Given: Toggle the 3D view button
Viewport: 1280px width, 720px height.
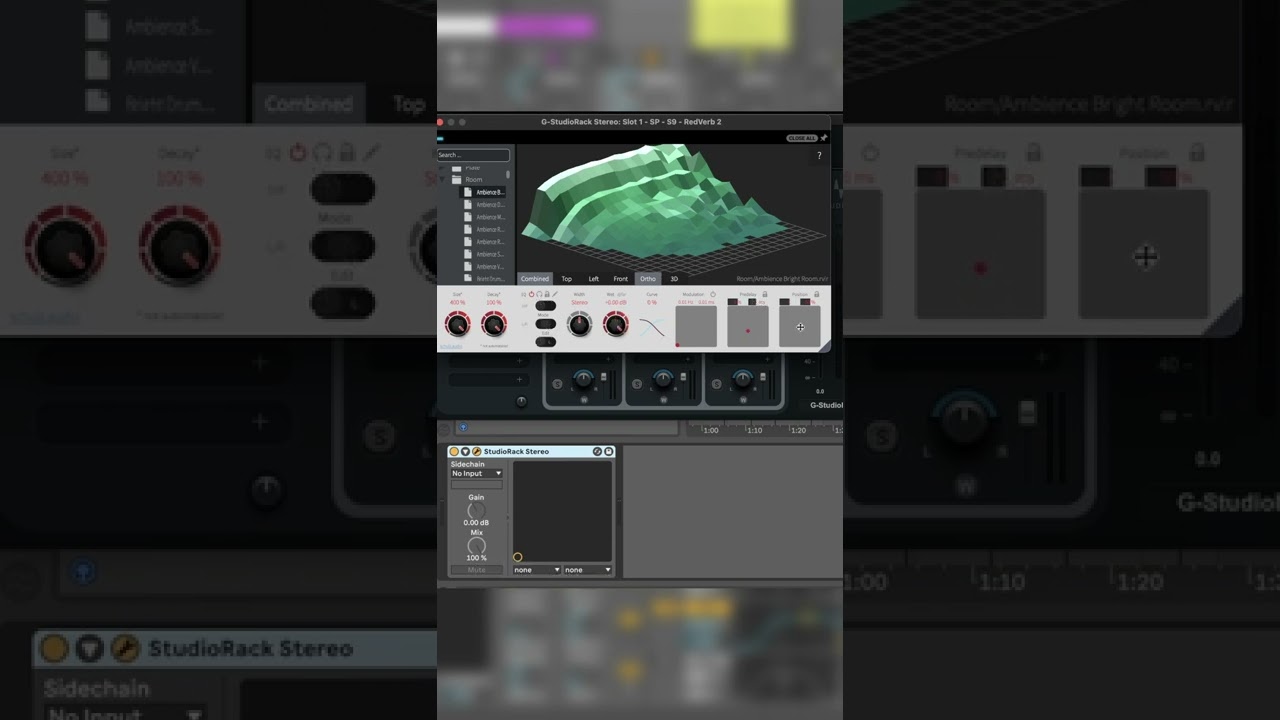Looking at the screenshot, I should pyautogui.click(x=674, y=279).
